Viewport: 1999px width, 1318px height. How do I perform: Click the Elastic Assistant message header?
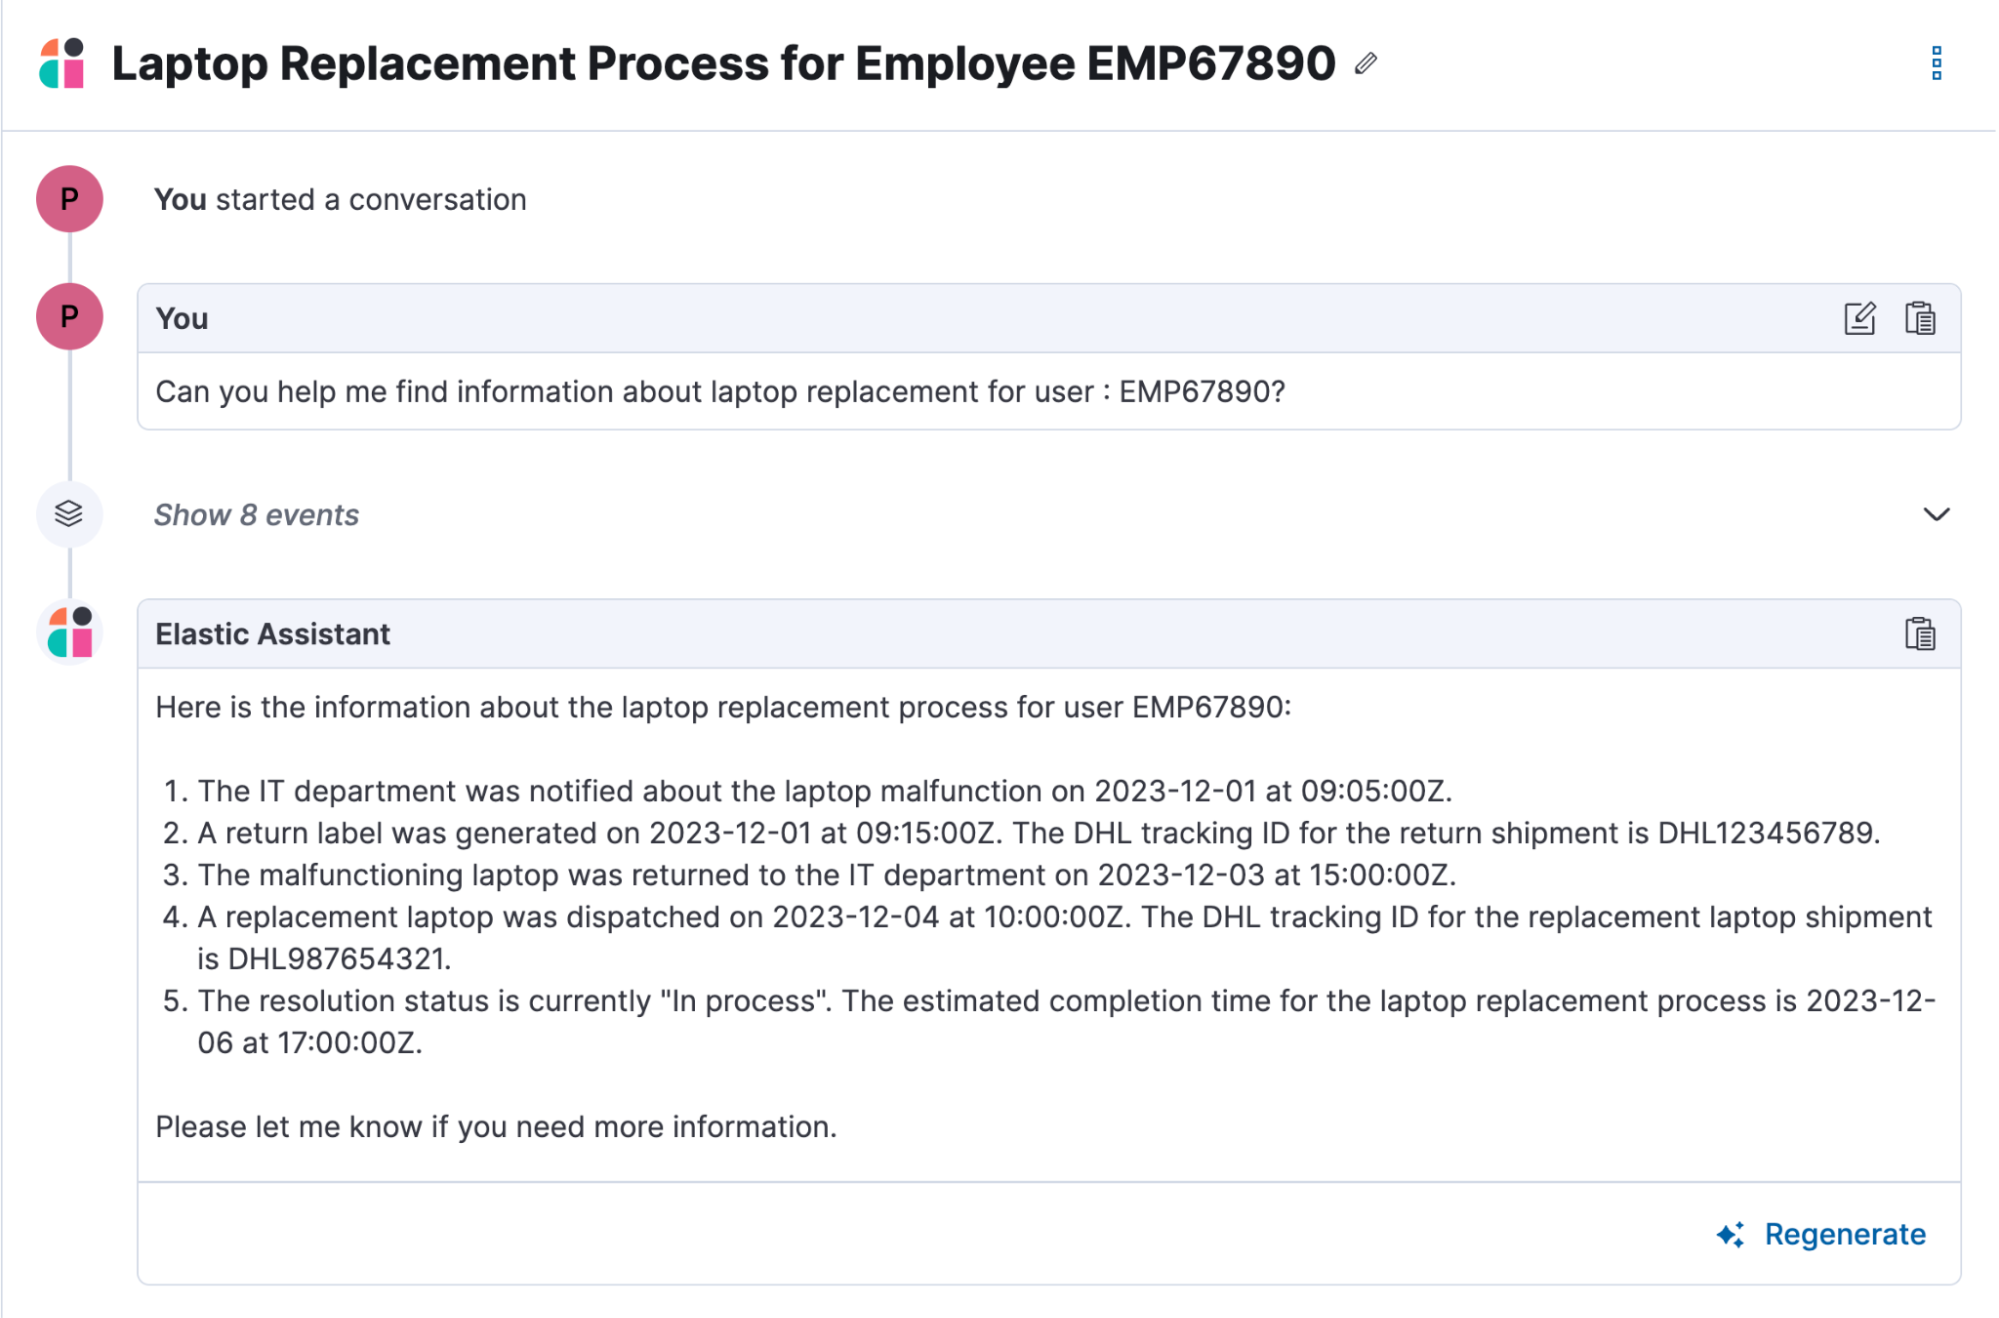[x=1049, y=634]
